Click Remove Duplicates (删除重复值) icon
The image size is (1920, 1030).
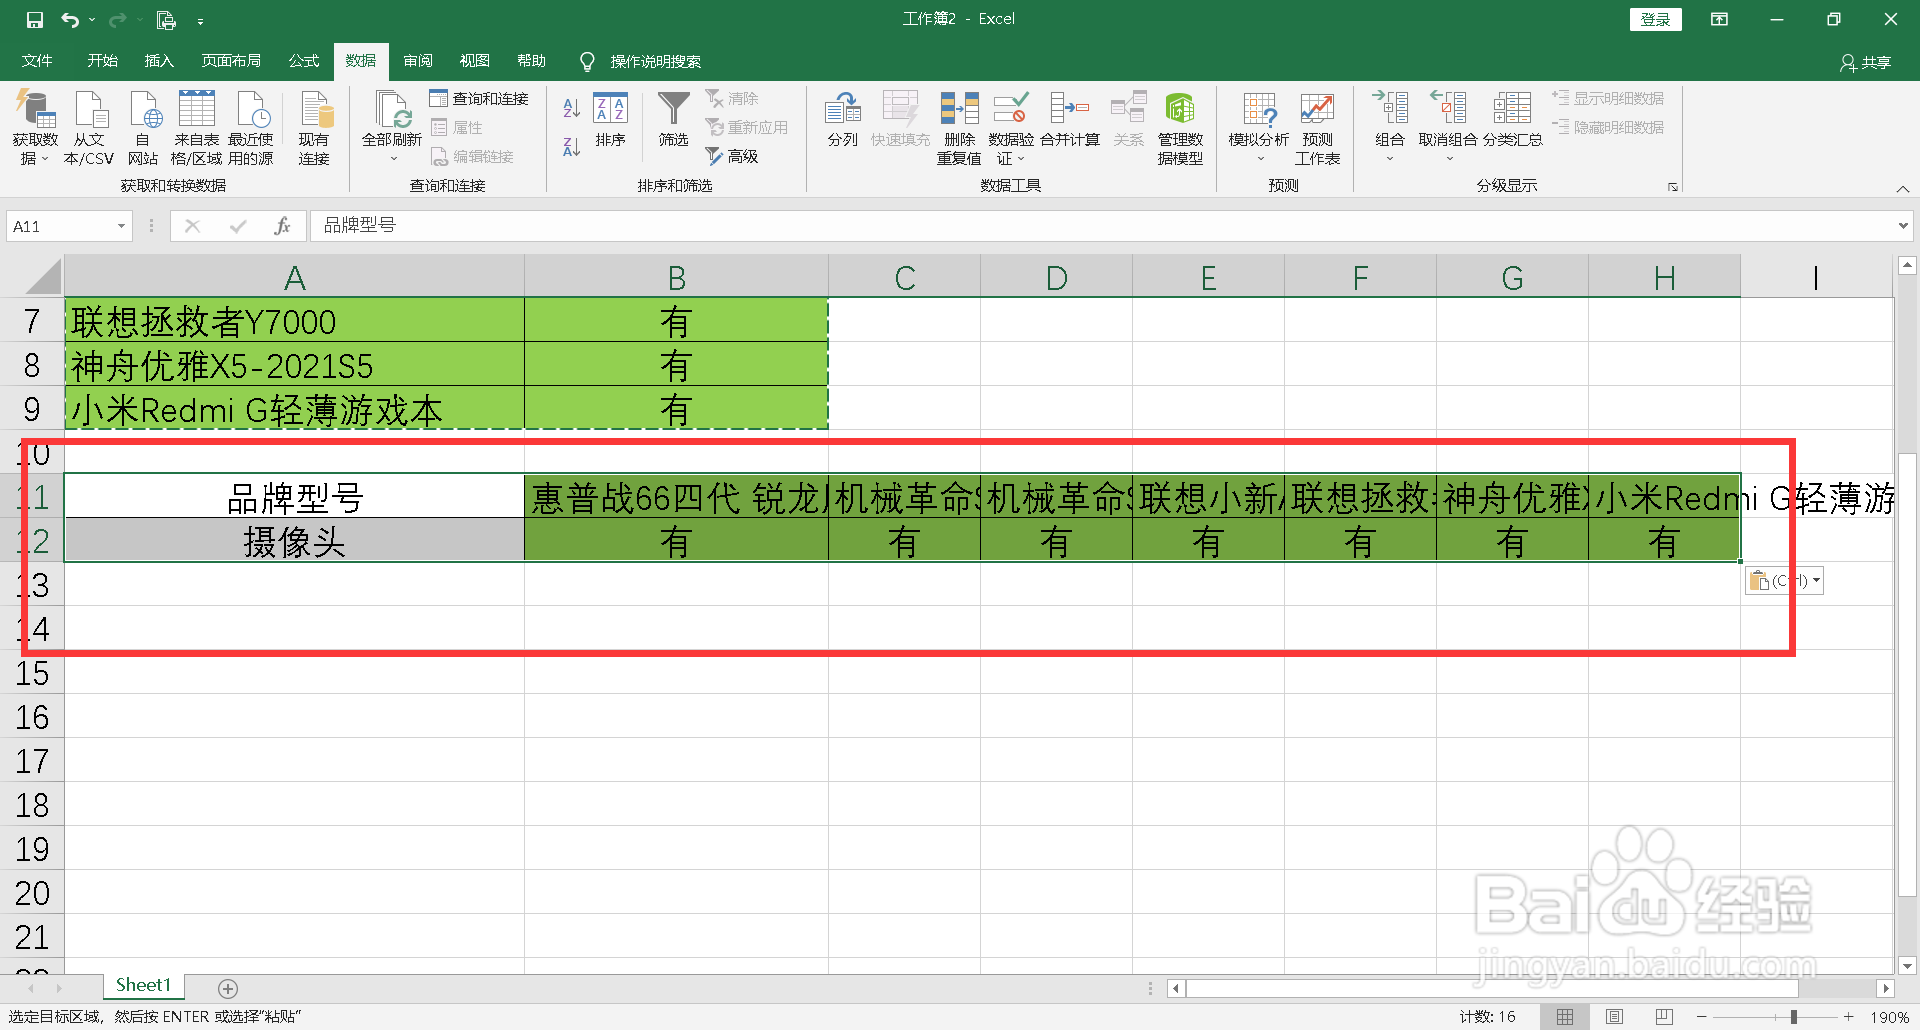click(x=959, y=128)
